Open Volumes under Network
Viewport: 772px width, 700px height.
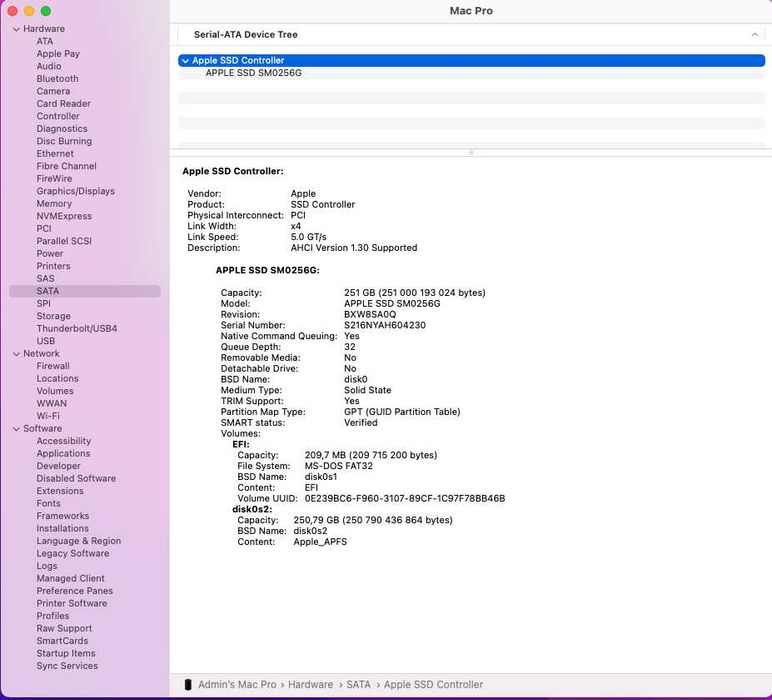click(x=55, y=391)
